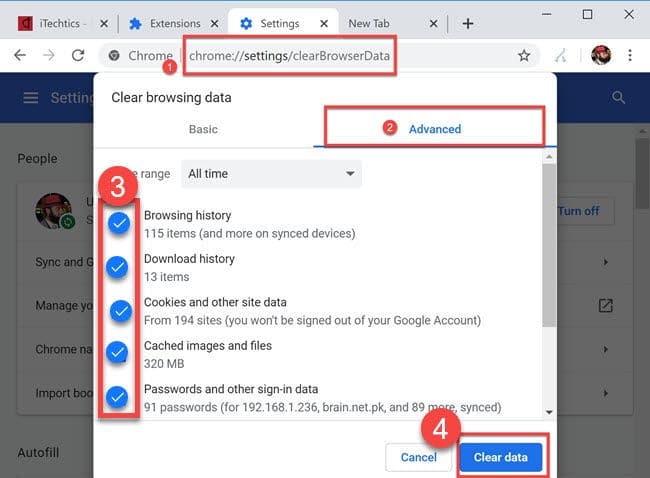
Task: Click the '320 MB' text
Action: (x=164, y=364)
